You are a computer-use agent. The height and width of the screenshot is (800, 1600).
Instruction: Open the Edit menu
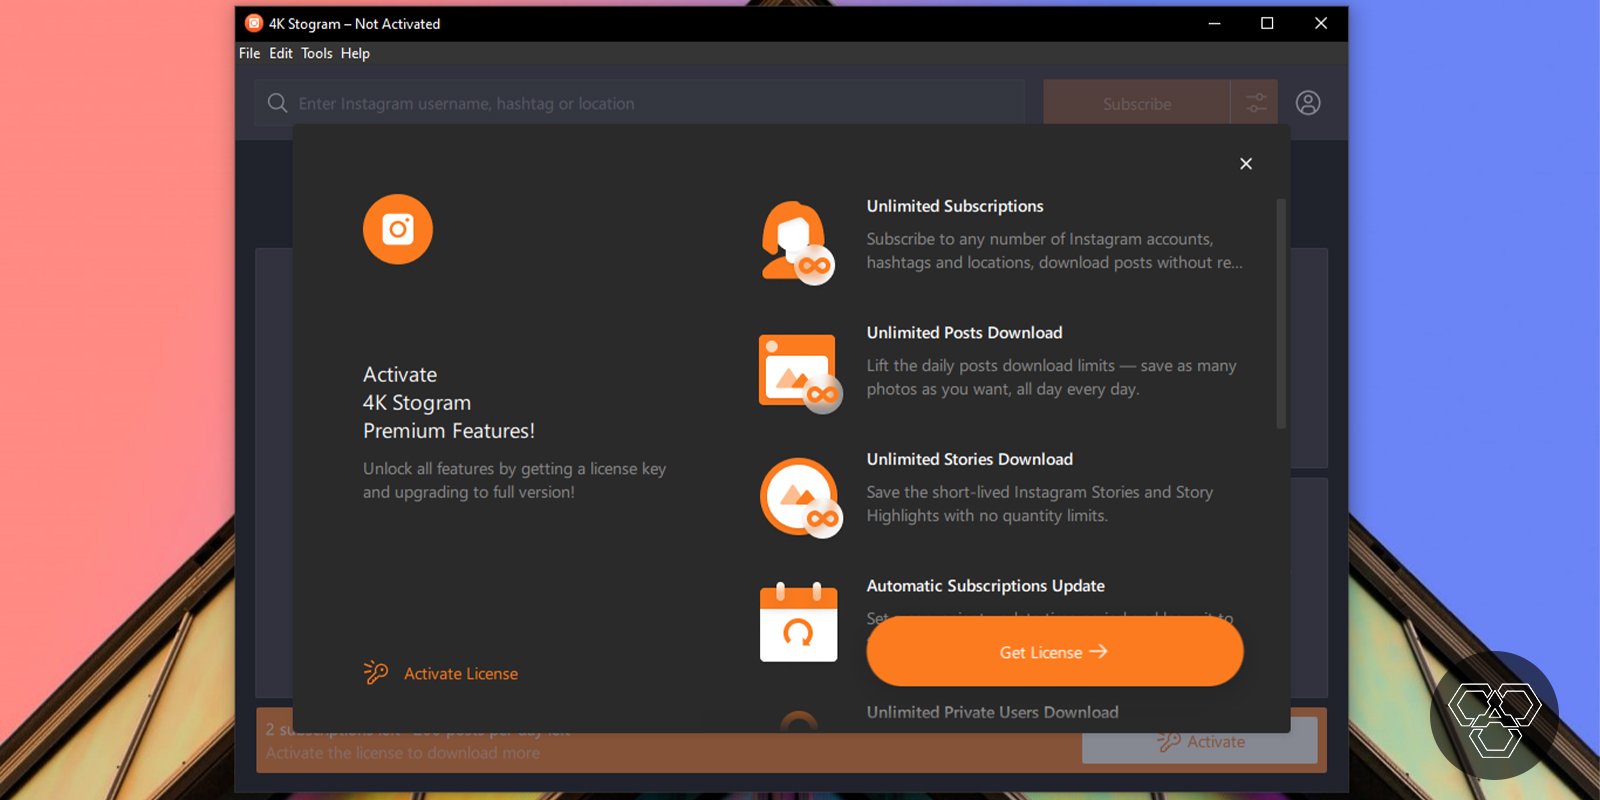(281, 53)
